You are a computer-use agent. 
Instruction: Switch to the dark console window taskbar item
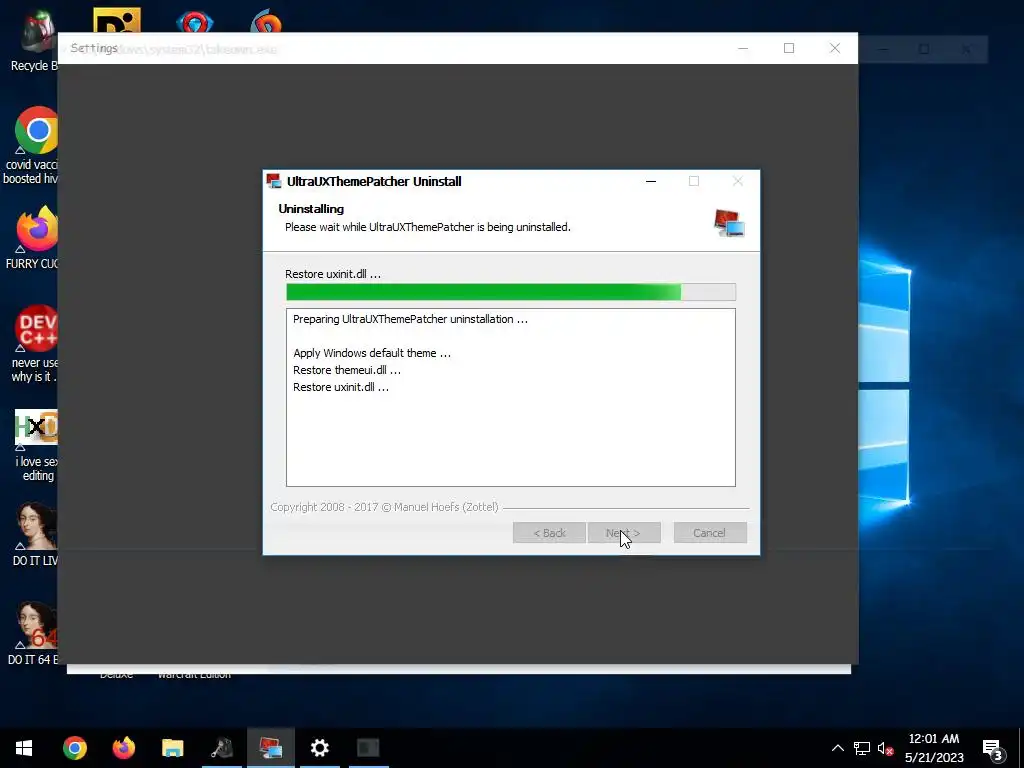[x=368, y=748]
